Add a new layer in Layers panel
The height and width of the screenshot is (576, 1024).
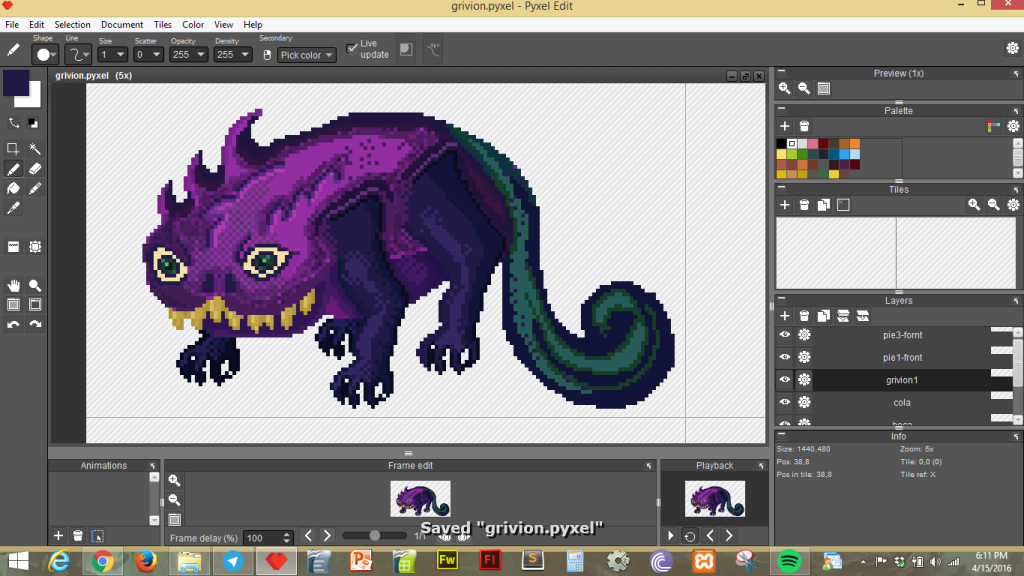tap(785, 316)
